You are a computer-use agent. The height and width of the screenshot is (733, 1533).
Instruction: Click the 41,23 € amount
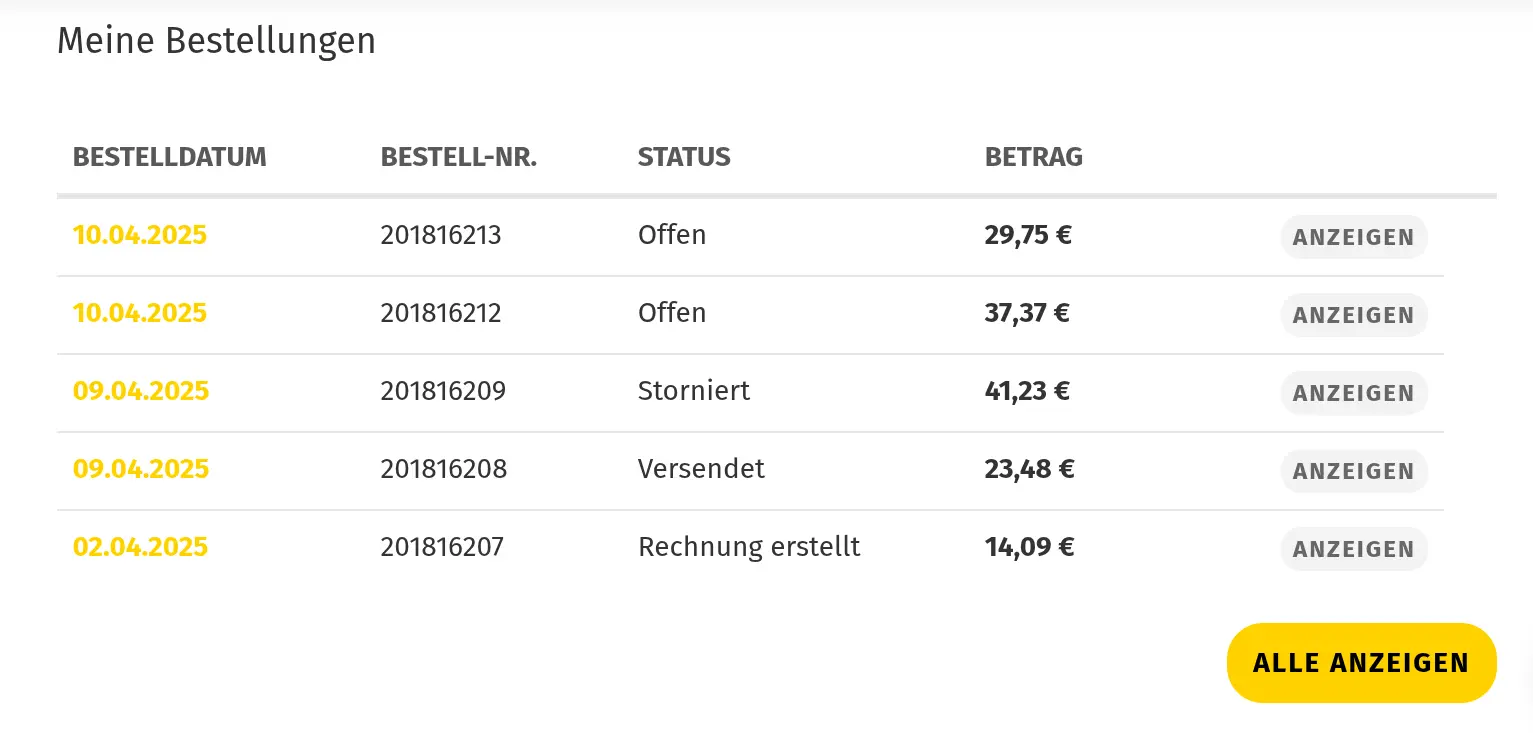(x=1027, y=391)
